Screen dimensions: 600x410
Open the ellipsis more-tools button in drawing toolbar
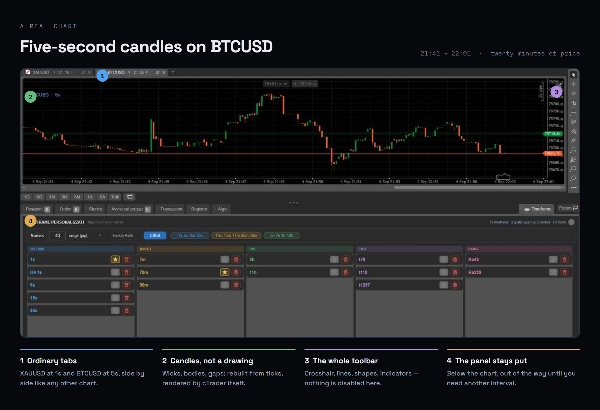[573, 188]
